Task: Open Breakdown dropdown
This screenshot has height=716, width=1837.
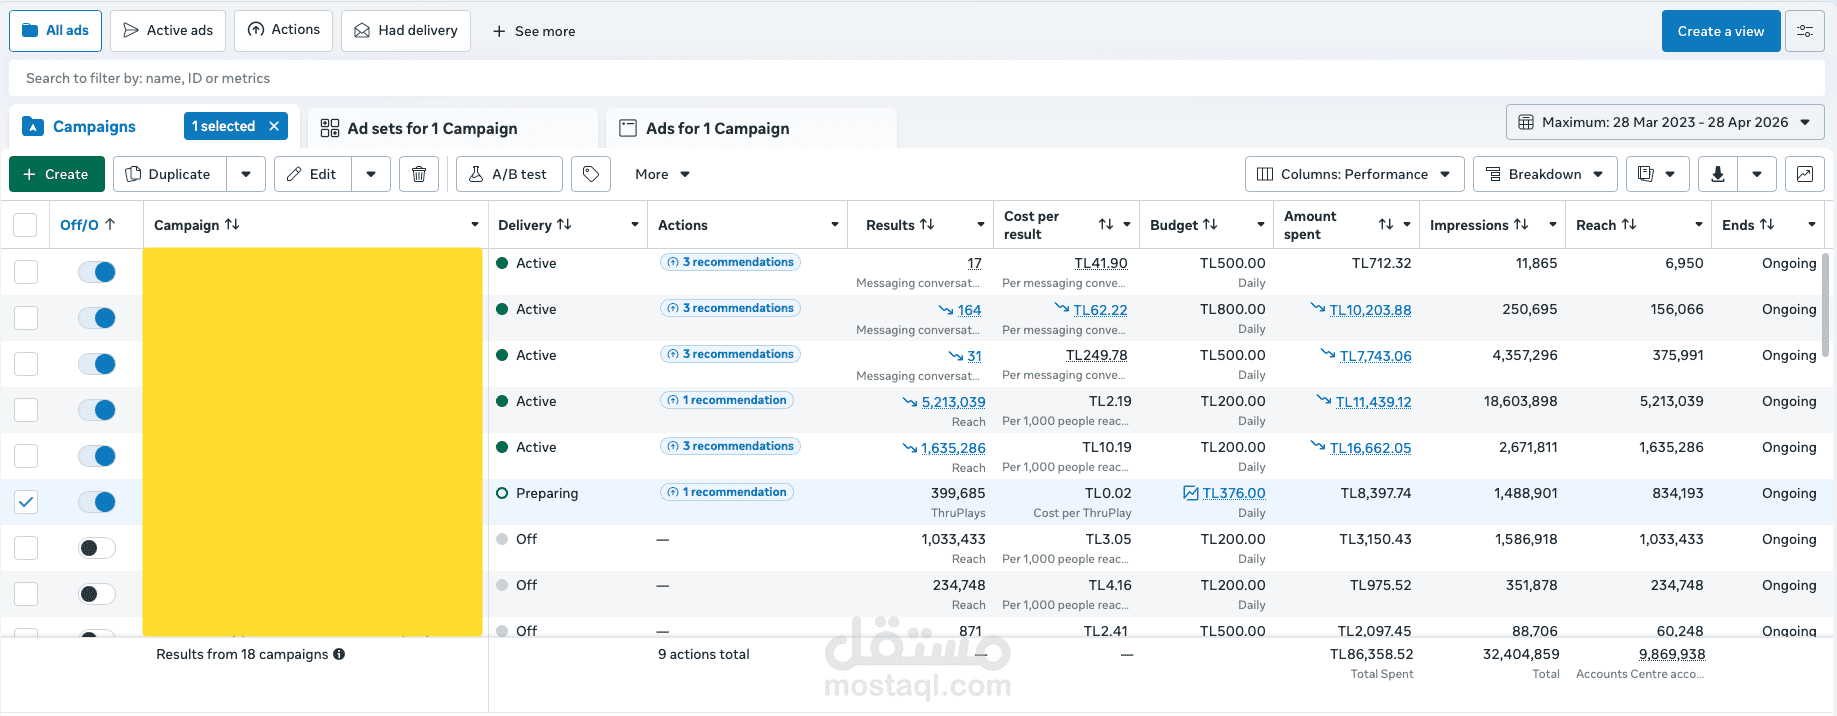Action: click(x=1545, y=174)
